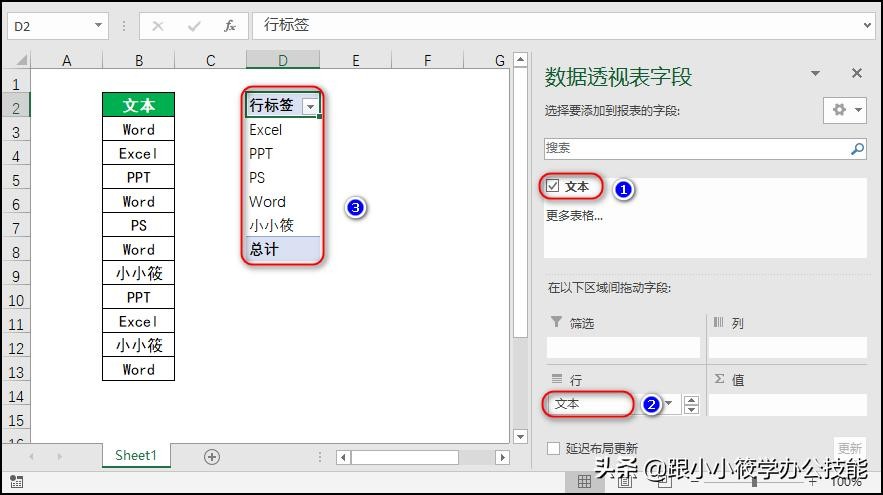Click the 更多表格... link
This screenshot has height=495, width=883.
[x=574, y=215]
